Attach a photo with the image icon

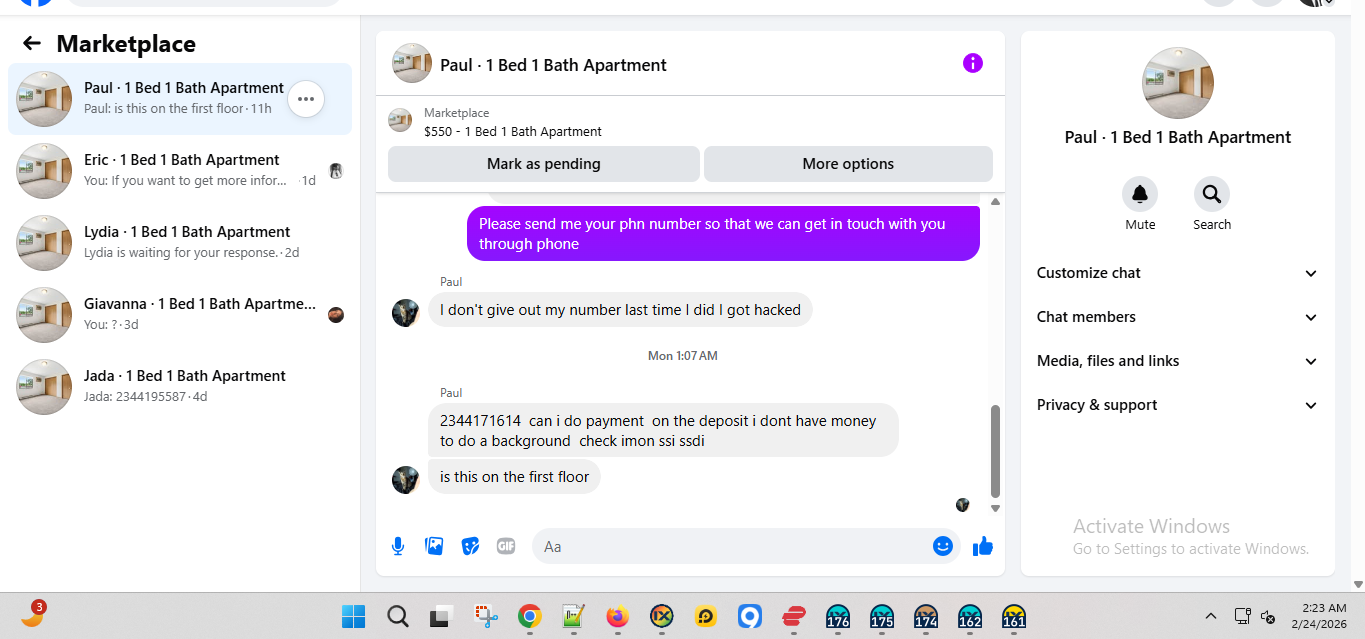(434, 546)
